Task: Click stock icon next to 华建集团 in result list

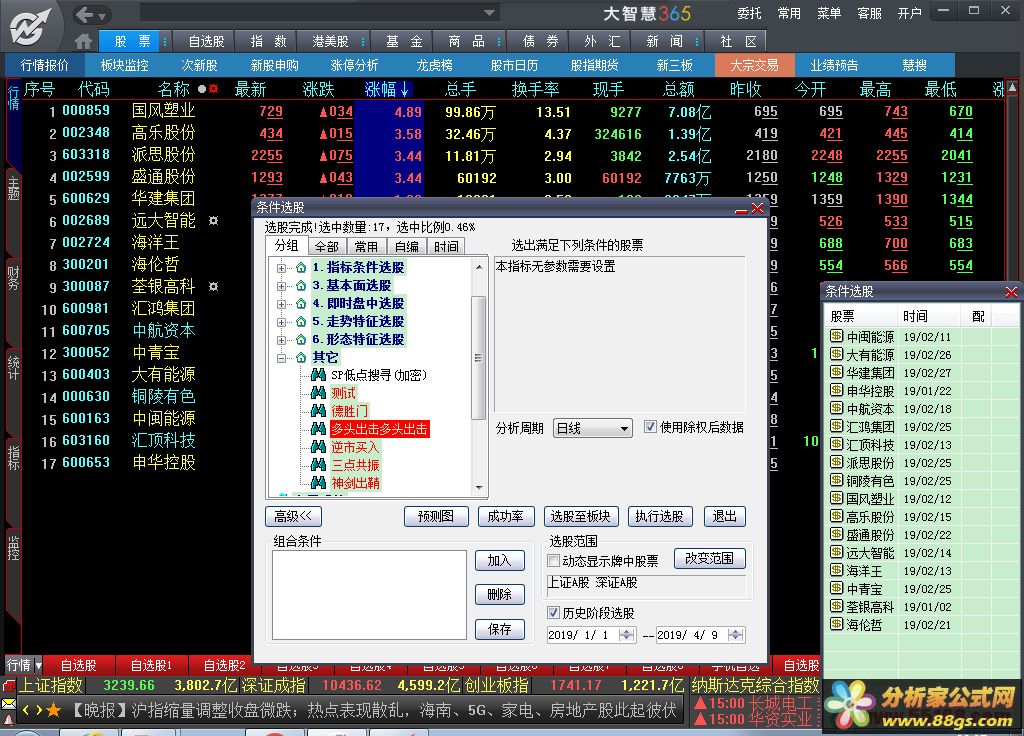Action: coord(836,372)
